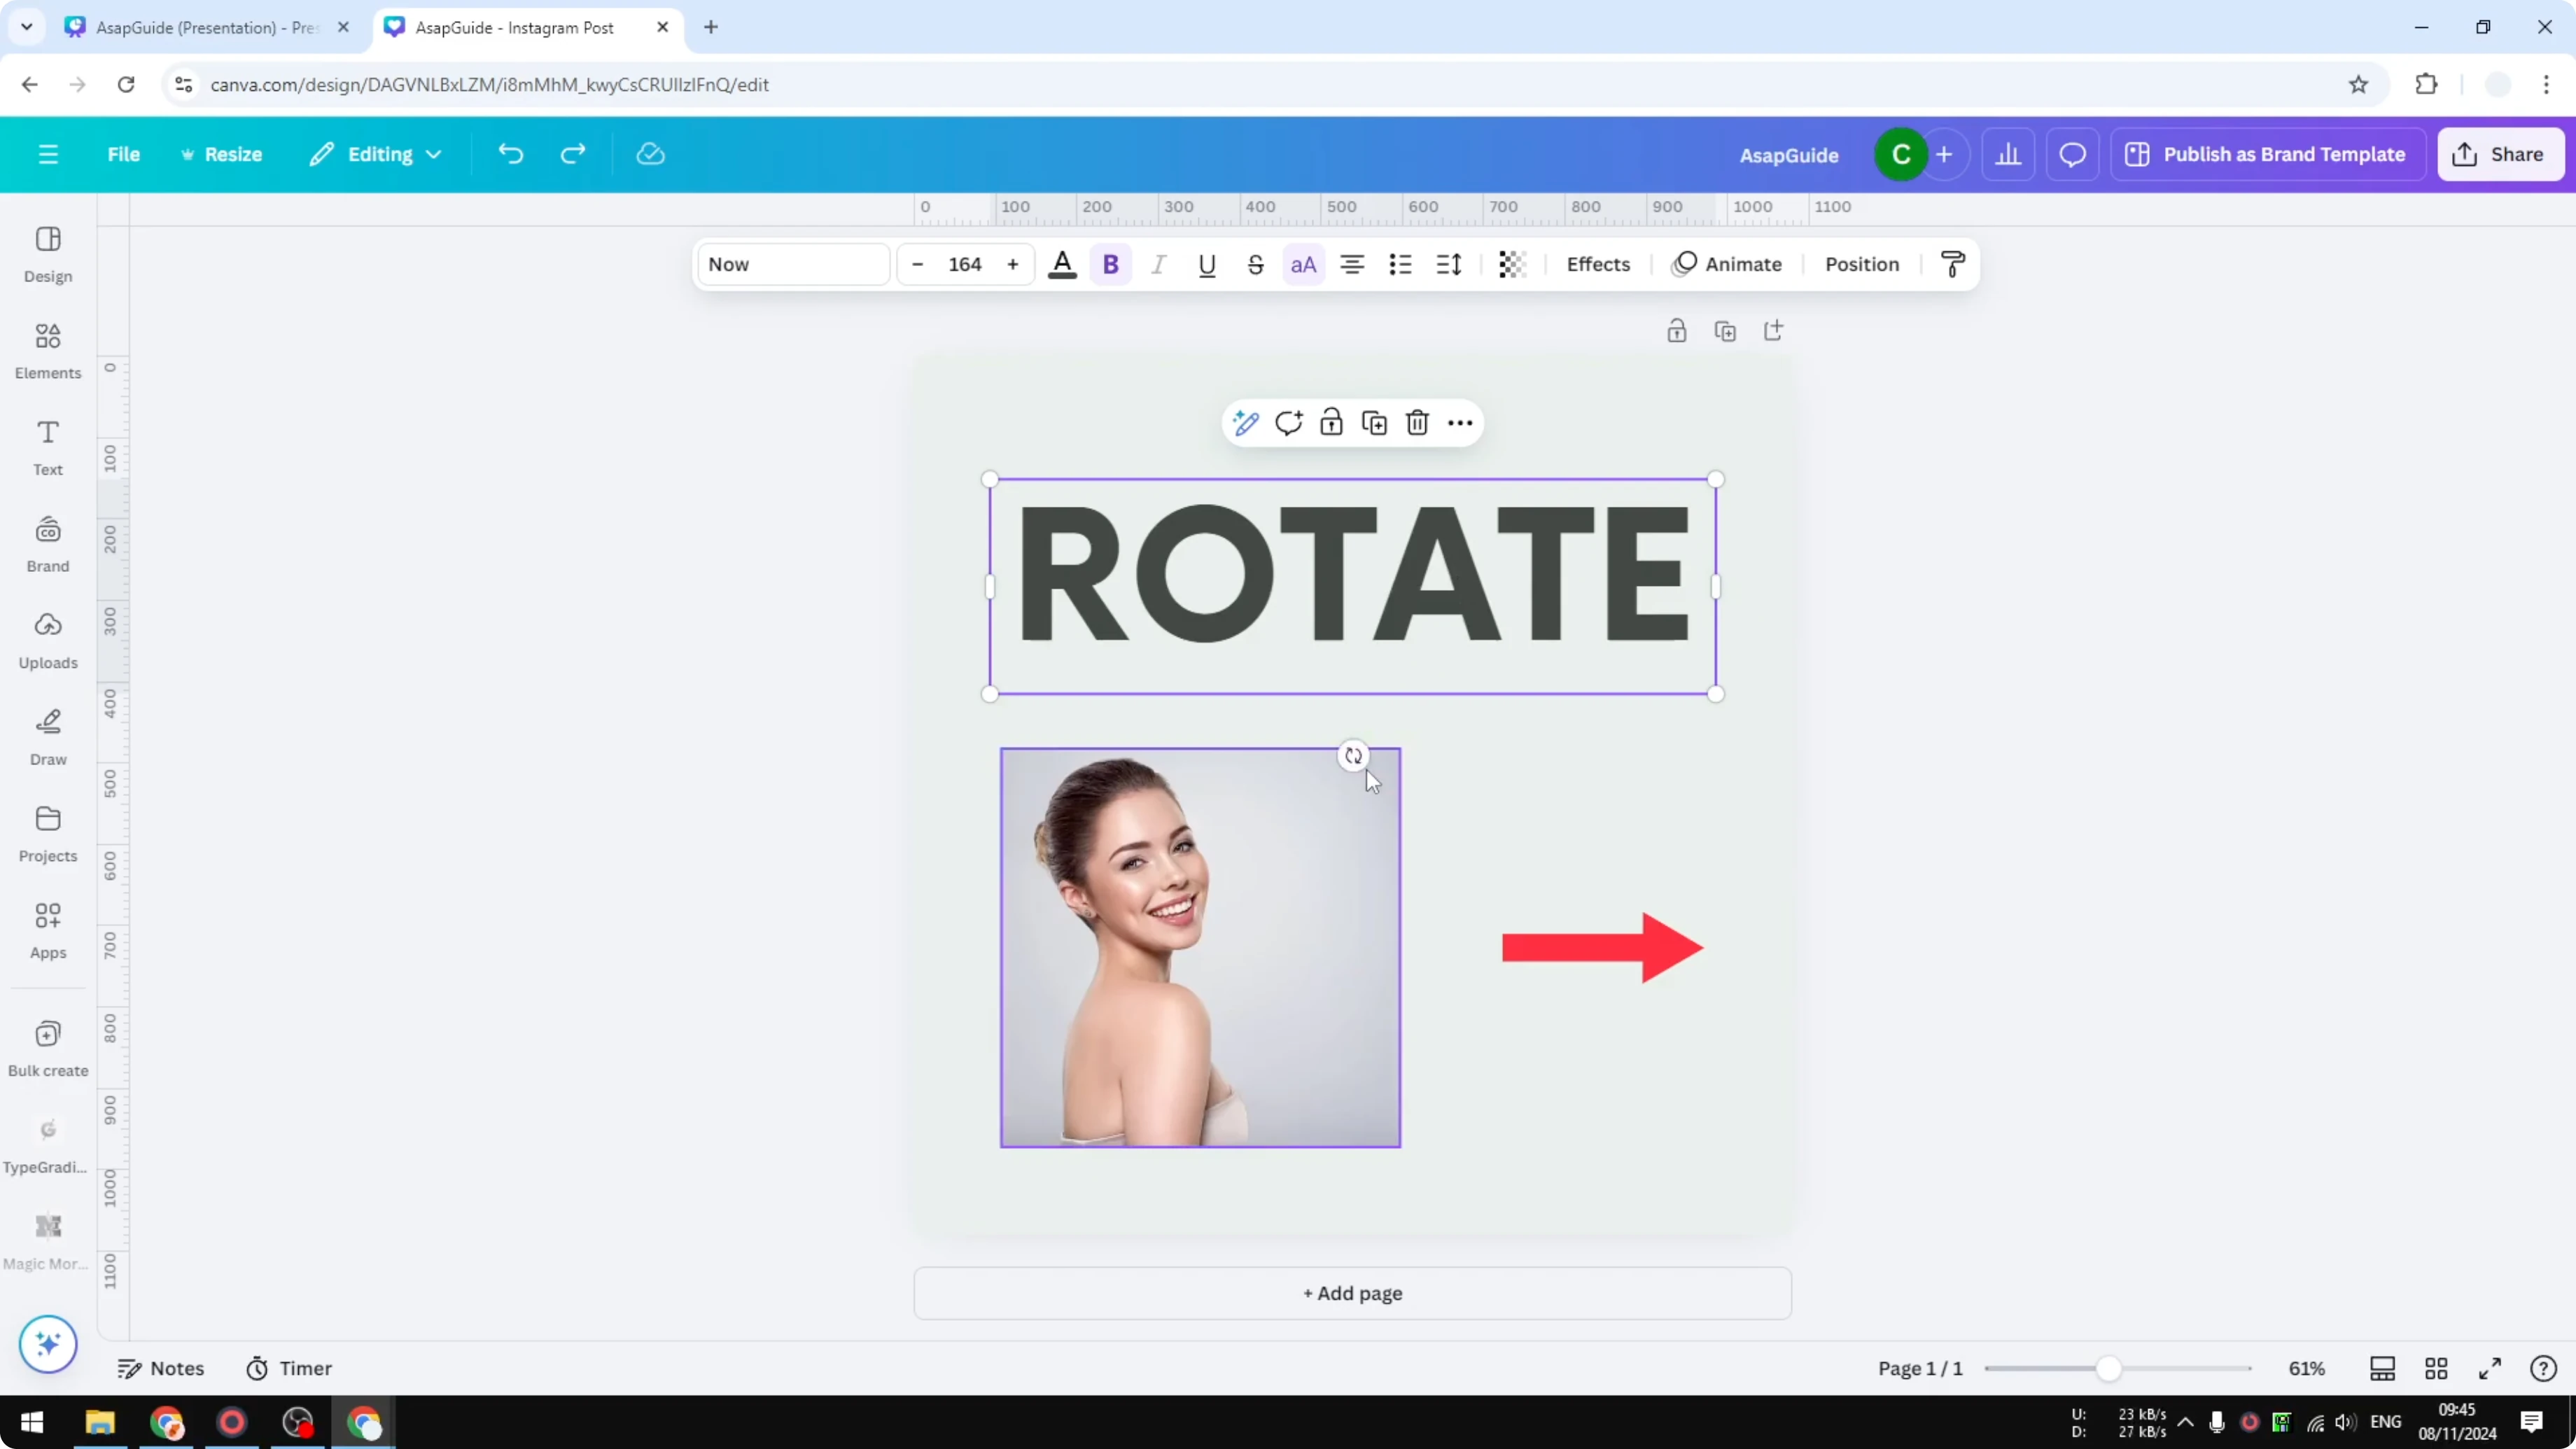Duplicate the selection using the copy icon
The width and height of the screenshot is (2576, 1449).
click(x=1374, y=422)
